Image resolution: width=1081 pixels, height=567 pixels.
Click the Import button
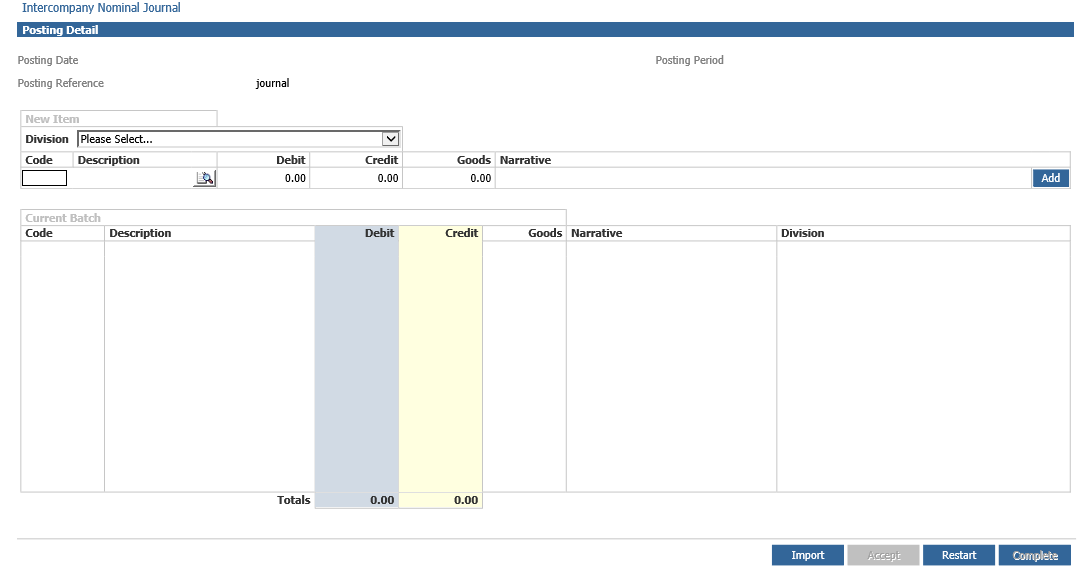pos(807,555)
